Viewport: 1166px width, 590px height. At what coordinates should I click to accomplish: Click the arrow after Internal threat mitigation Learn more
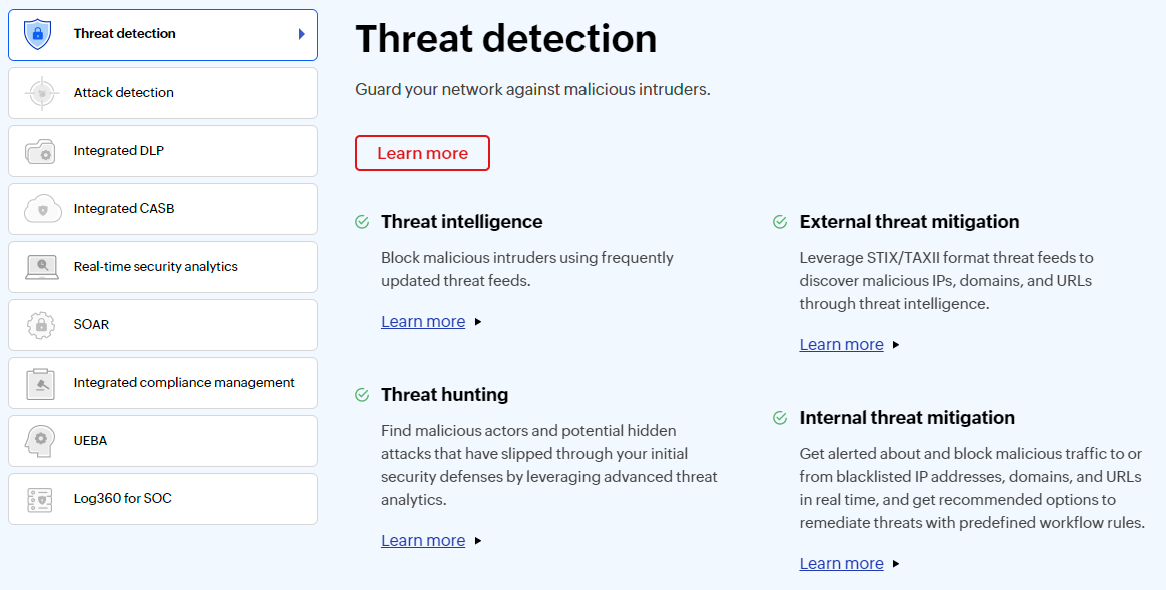coord(896,564)
